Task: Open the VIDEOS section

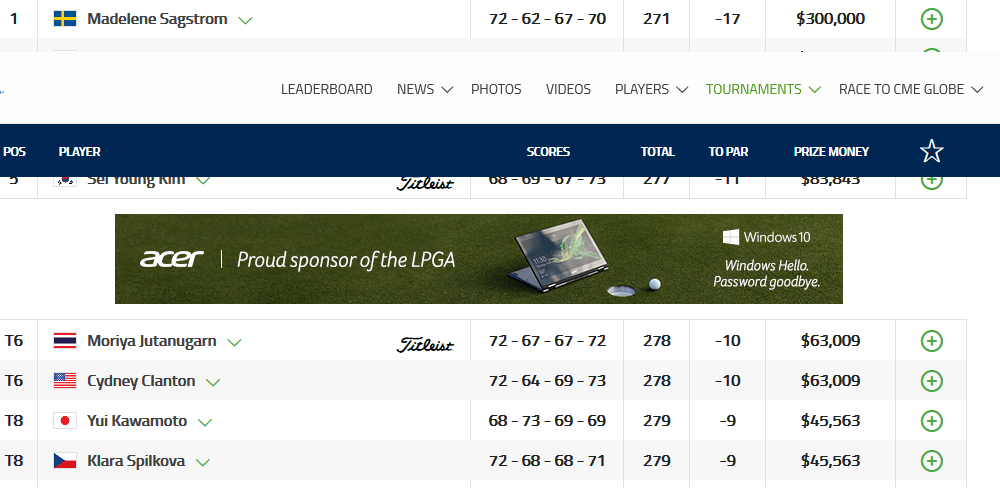Action: pos(568,89)
